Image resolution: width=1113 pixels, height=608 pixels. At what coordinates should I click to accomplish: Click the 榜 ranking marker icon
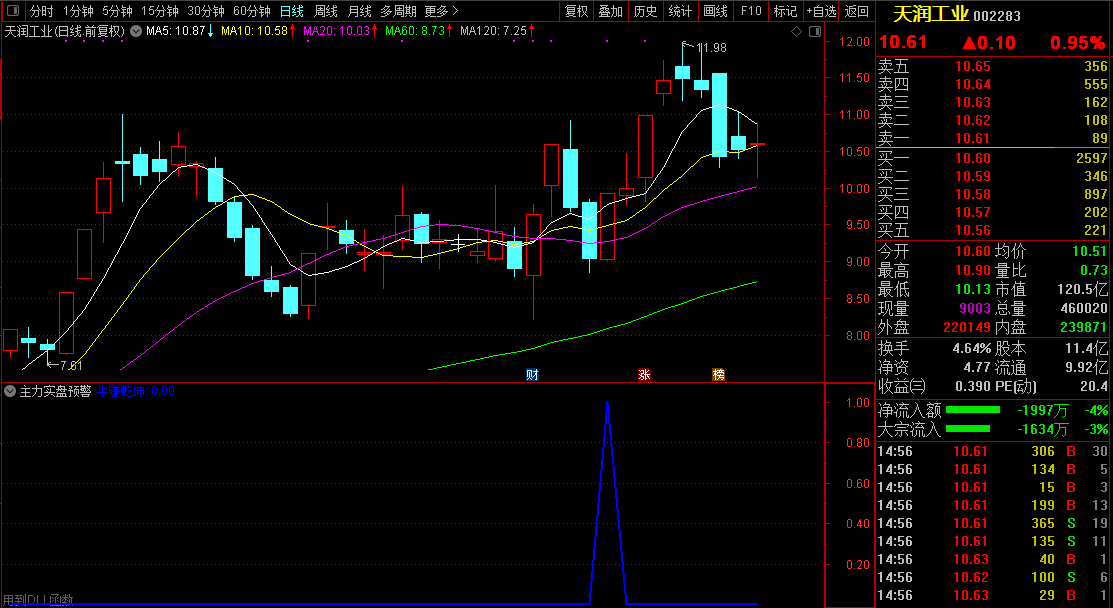[x=718, y=375]
